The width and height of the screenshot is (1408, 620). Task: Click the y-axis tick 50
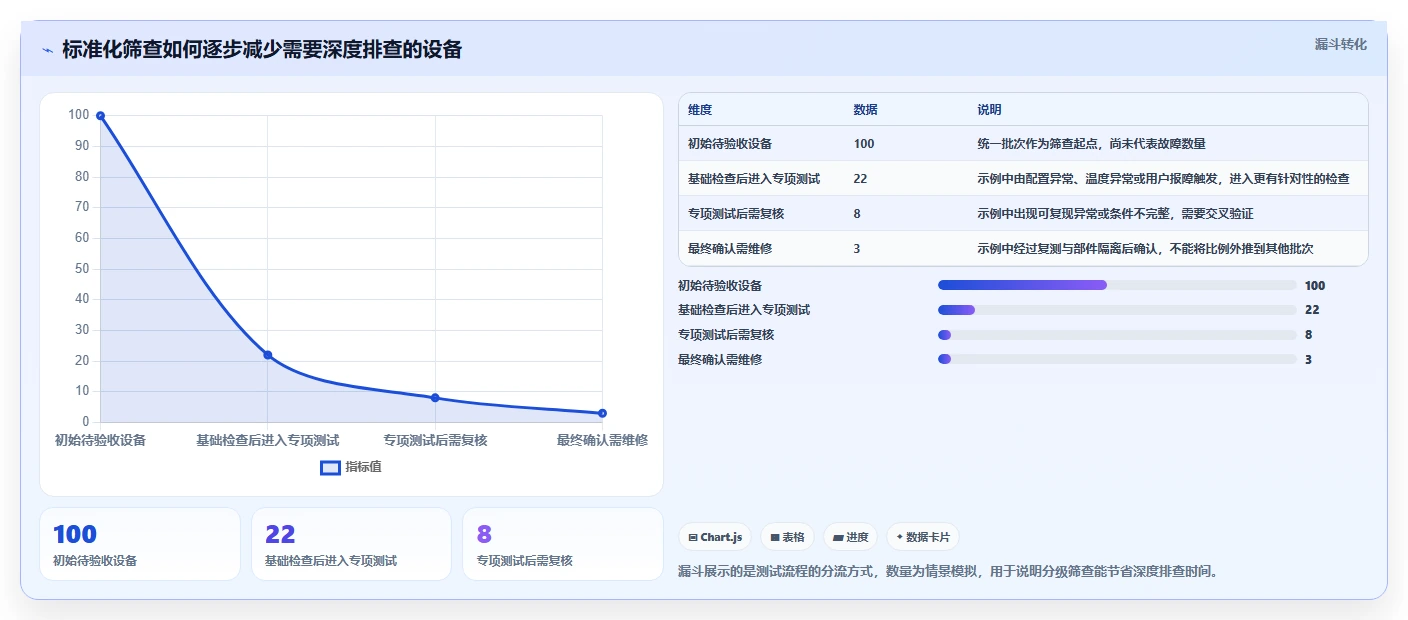81,269
